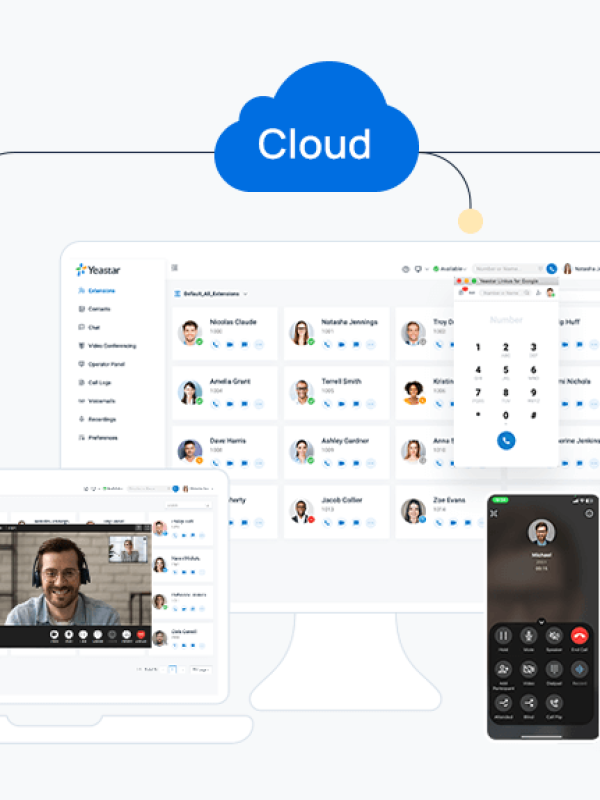Open Video Conferencing from the sidebar
This screenshot has width=600, height=800.
pos(111,346)
